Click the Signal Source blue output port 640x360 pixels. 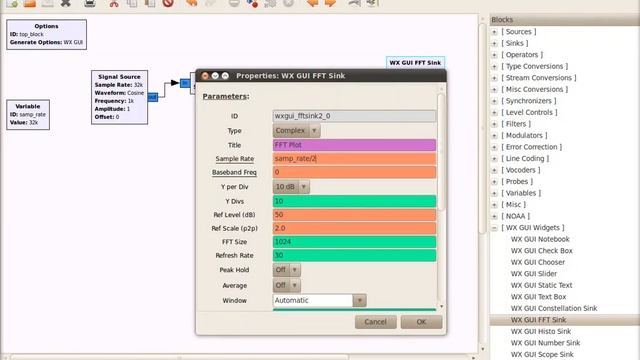[x=153, y=97]
